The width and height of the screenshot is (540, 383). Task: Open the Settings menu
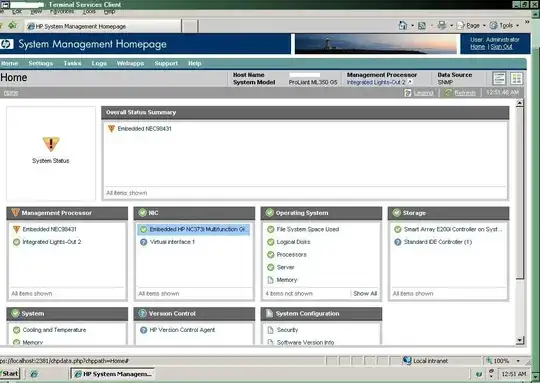[x=41, y=63]
